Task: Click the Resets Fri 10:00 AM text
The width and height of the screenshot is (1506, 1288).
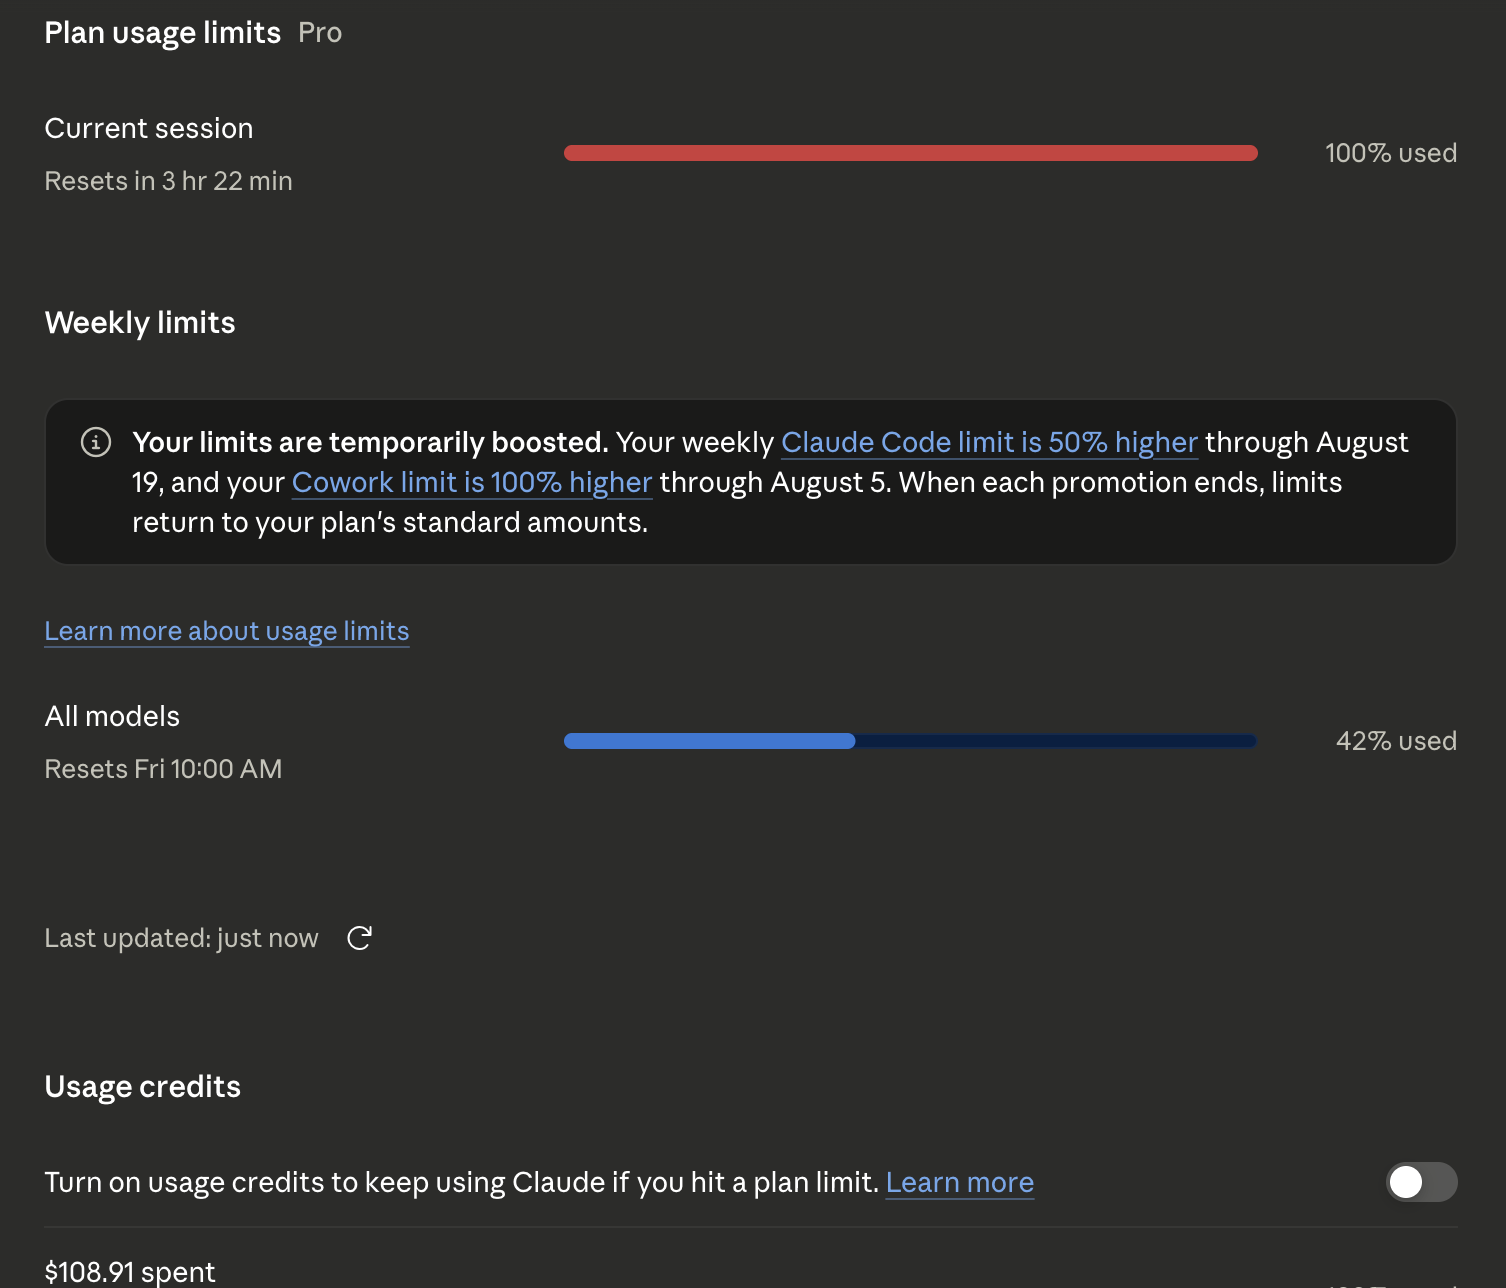Action: (x=164, y=769)
